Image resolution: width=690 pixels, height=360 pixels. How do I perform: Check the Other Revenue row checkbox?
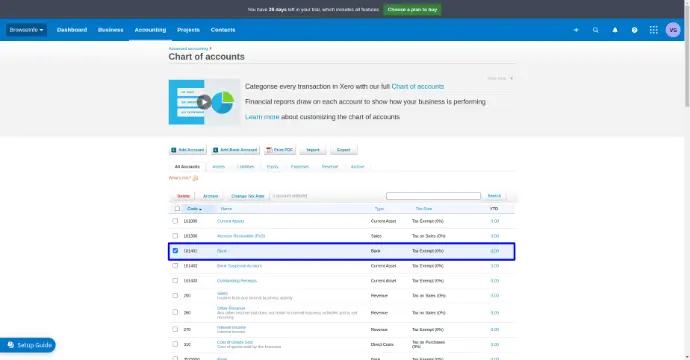[x=175, y=312]
